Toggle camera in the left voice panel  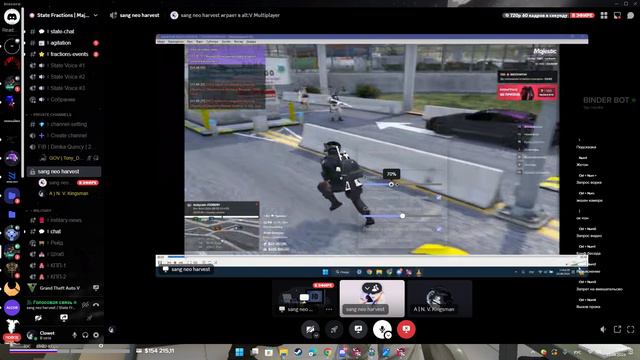click(x=38, y=318)
